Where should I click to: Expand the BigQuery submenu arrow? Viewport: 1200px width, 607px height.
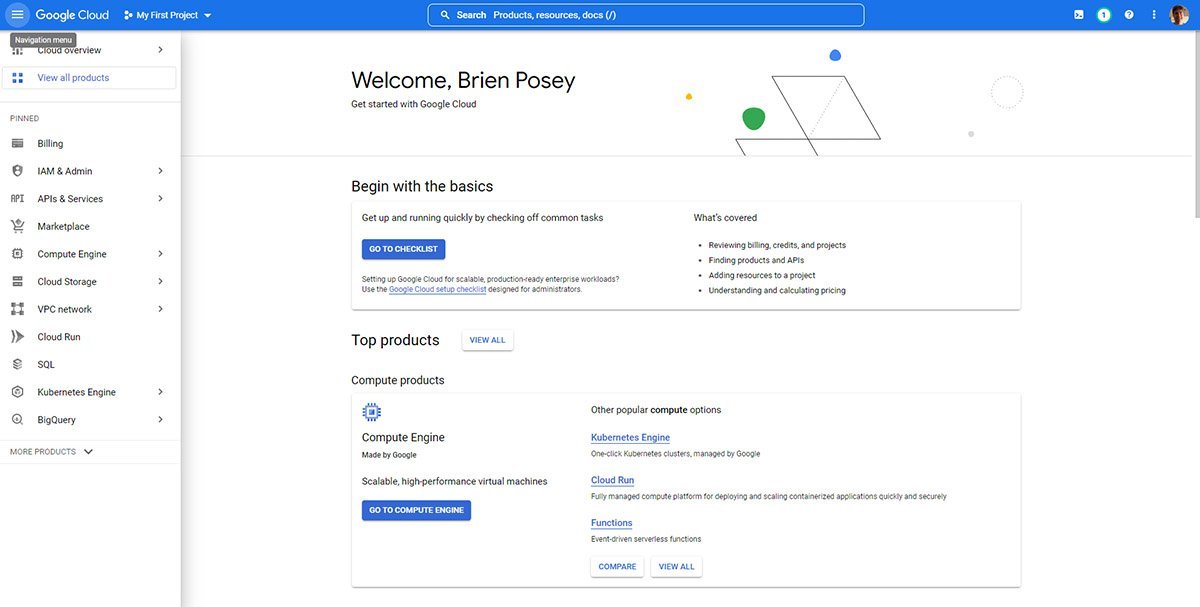pos(160,420)
